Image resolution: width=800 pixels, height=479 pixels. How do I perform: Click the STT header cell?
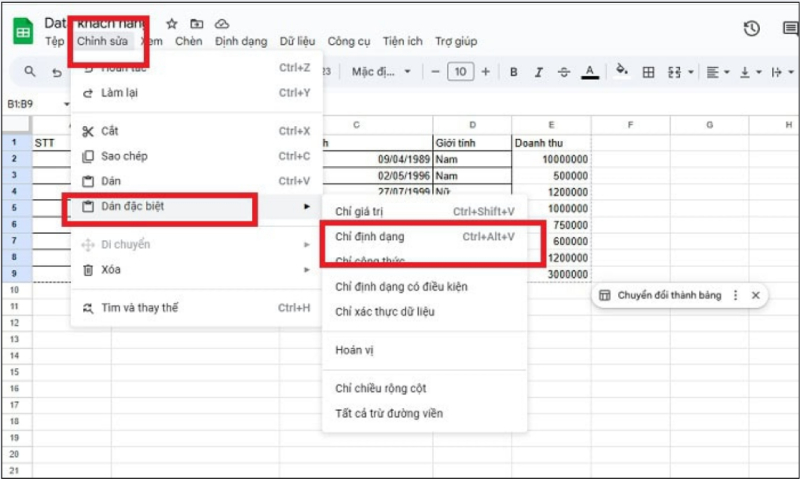(x=52, y=143)
